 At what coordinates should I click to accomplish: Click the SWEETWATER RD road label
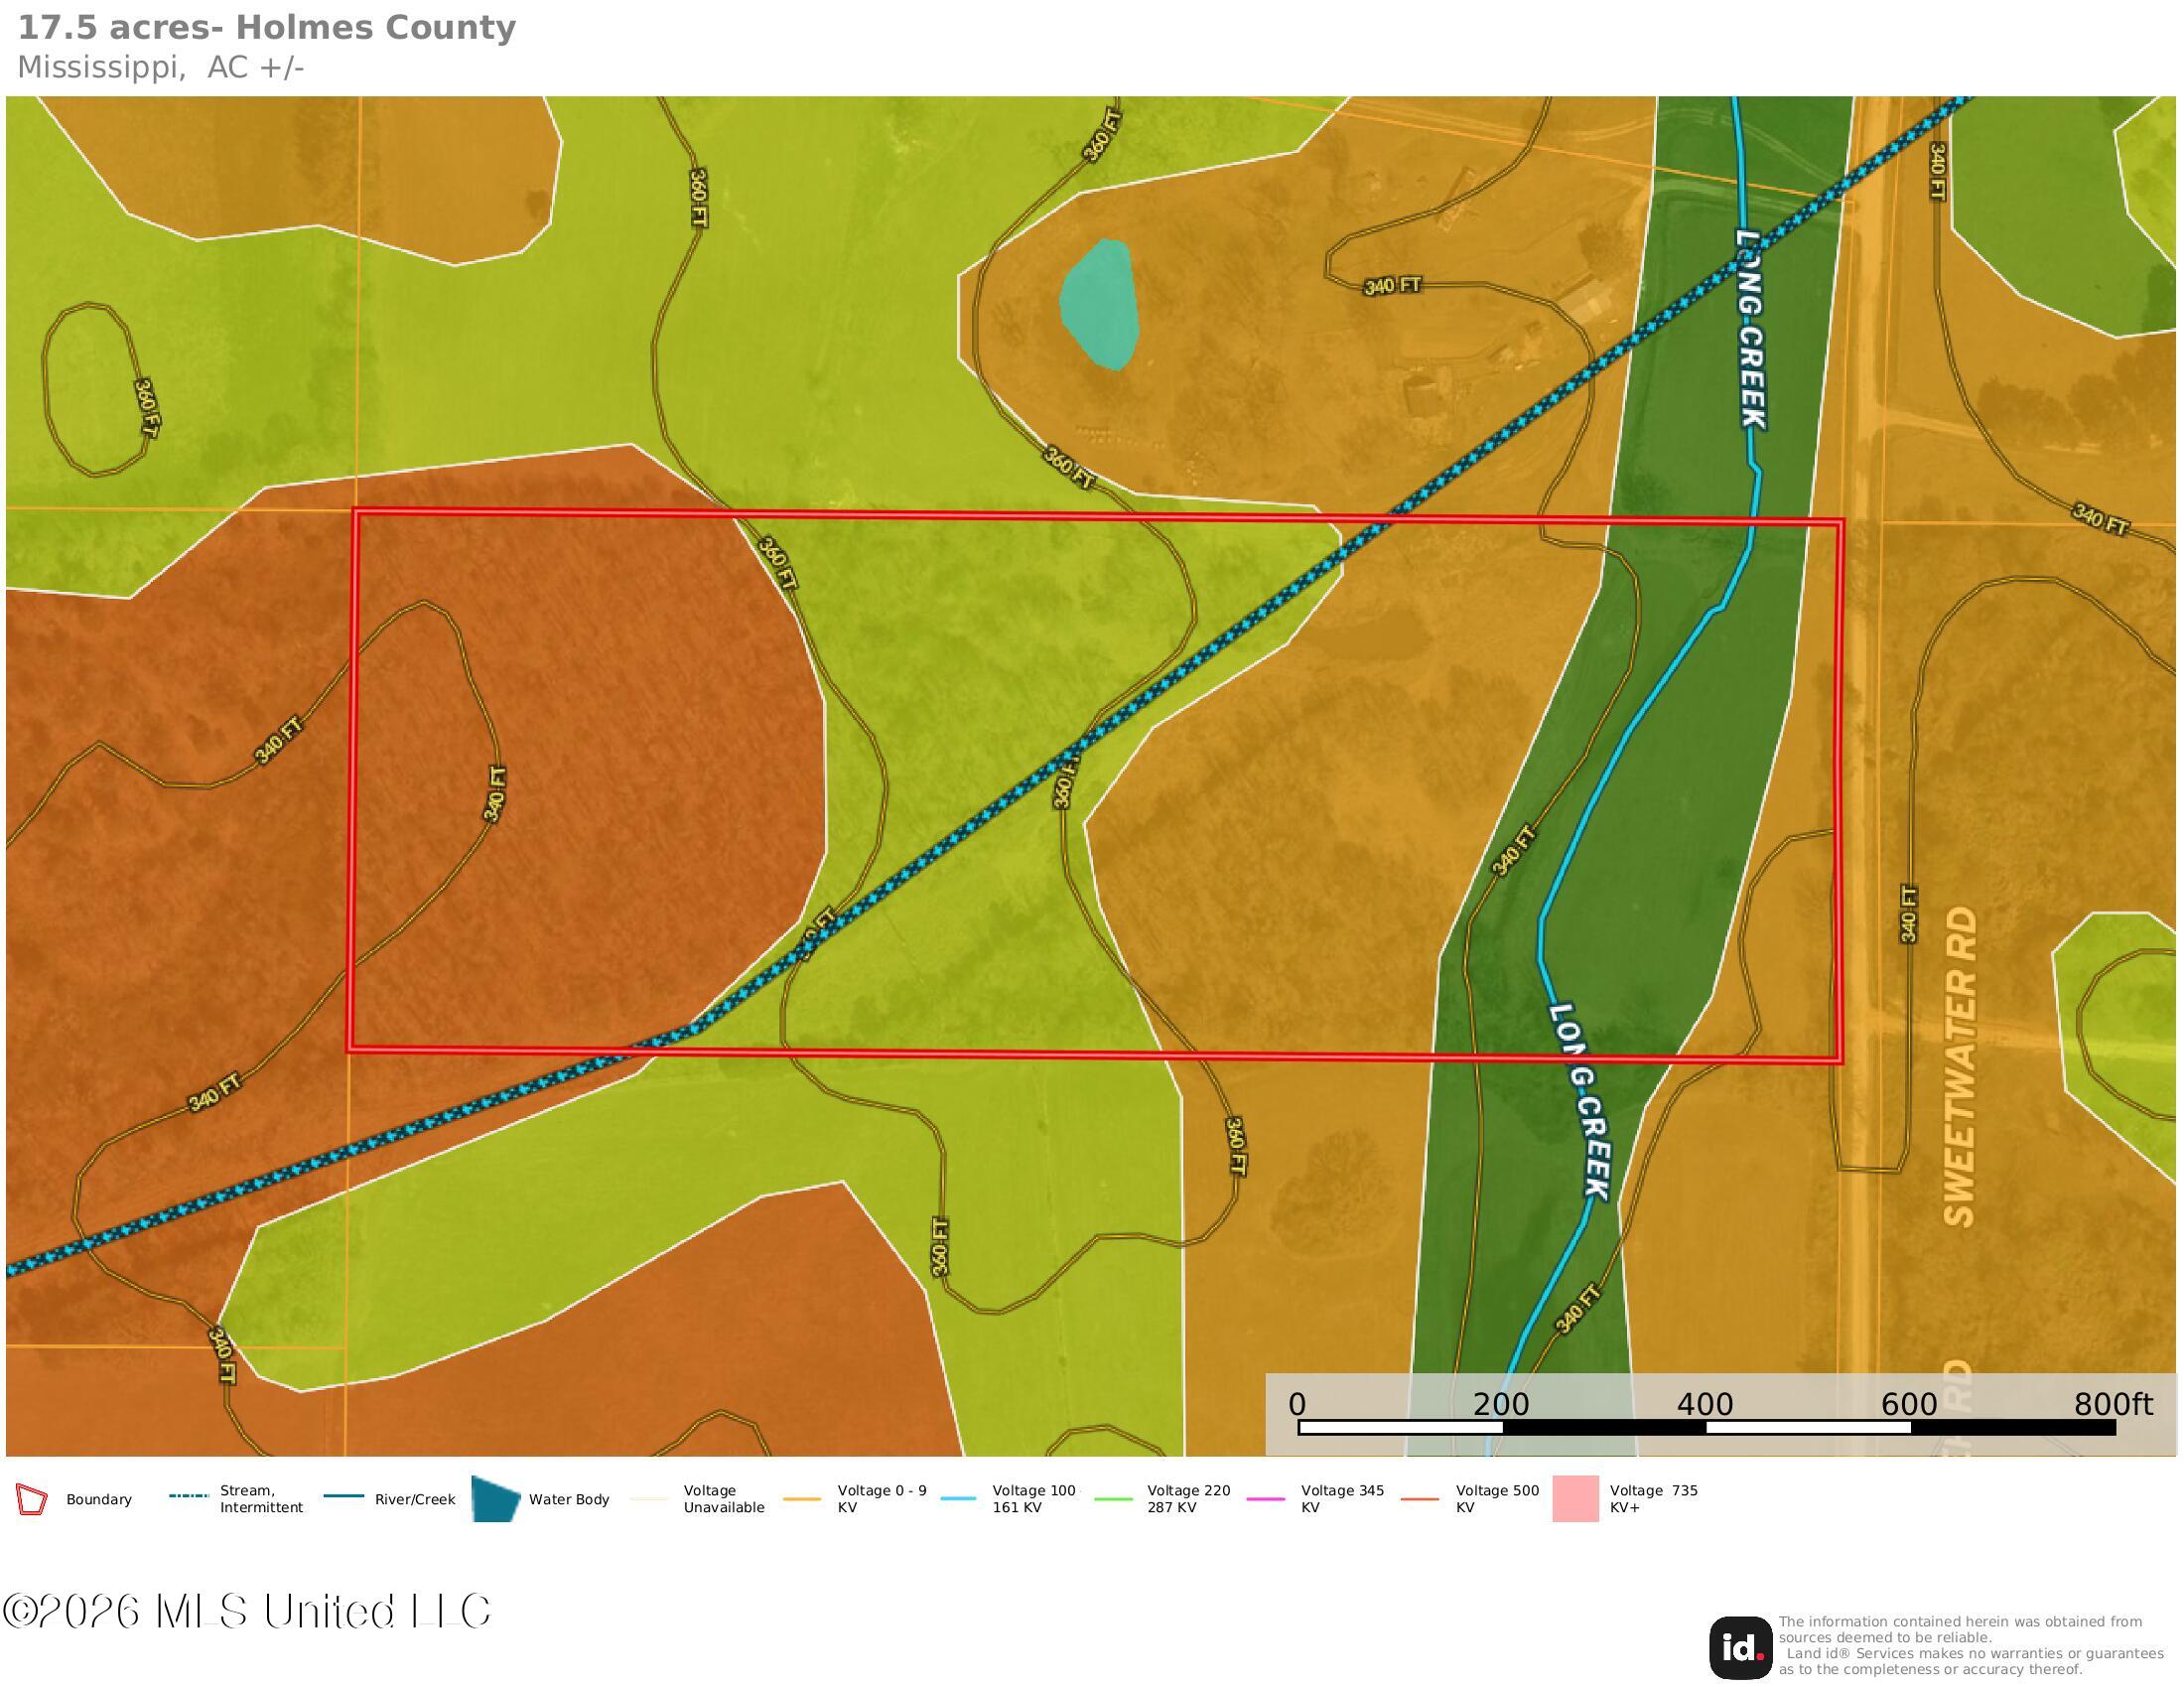coord(1962,1066)
